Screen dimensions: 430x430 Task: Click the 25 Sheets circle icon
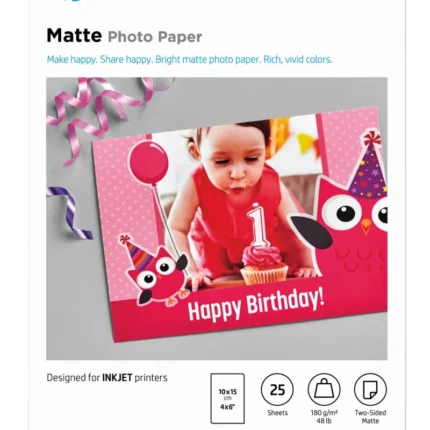(x=277, y=390)
